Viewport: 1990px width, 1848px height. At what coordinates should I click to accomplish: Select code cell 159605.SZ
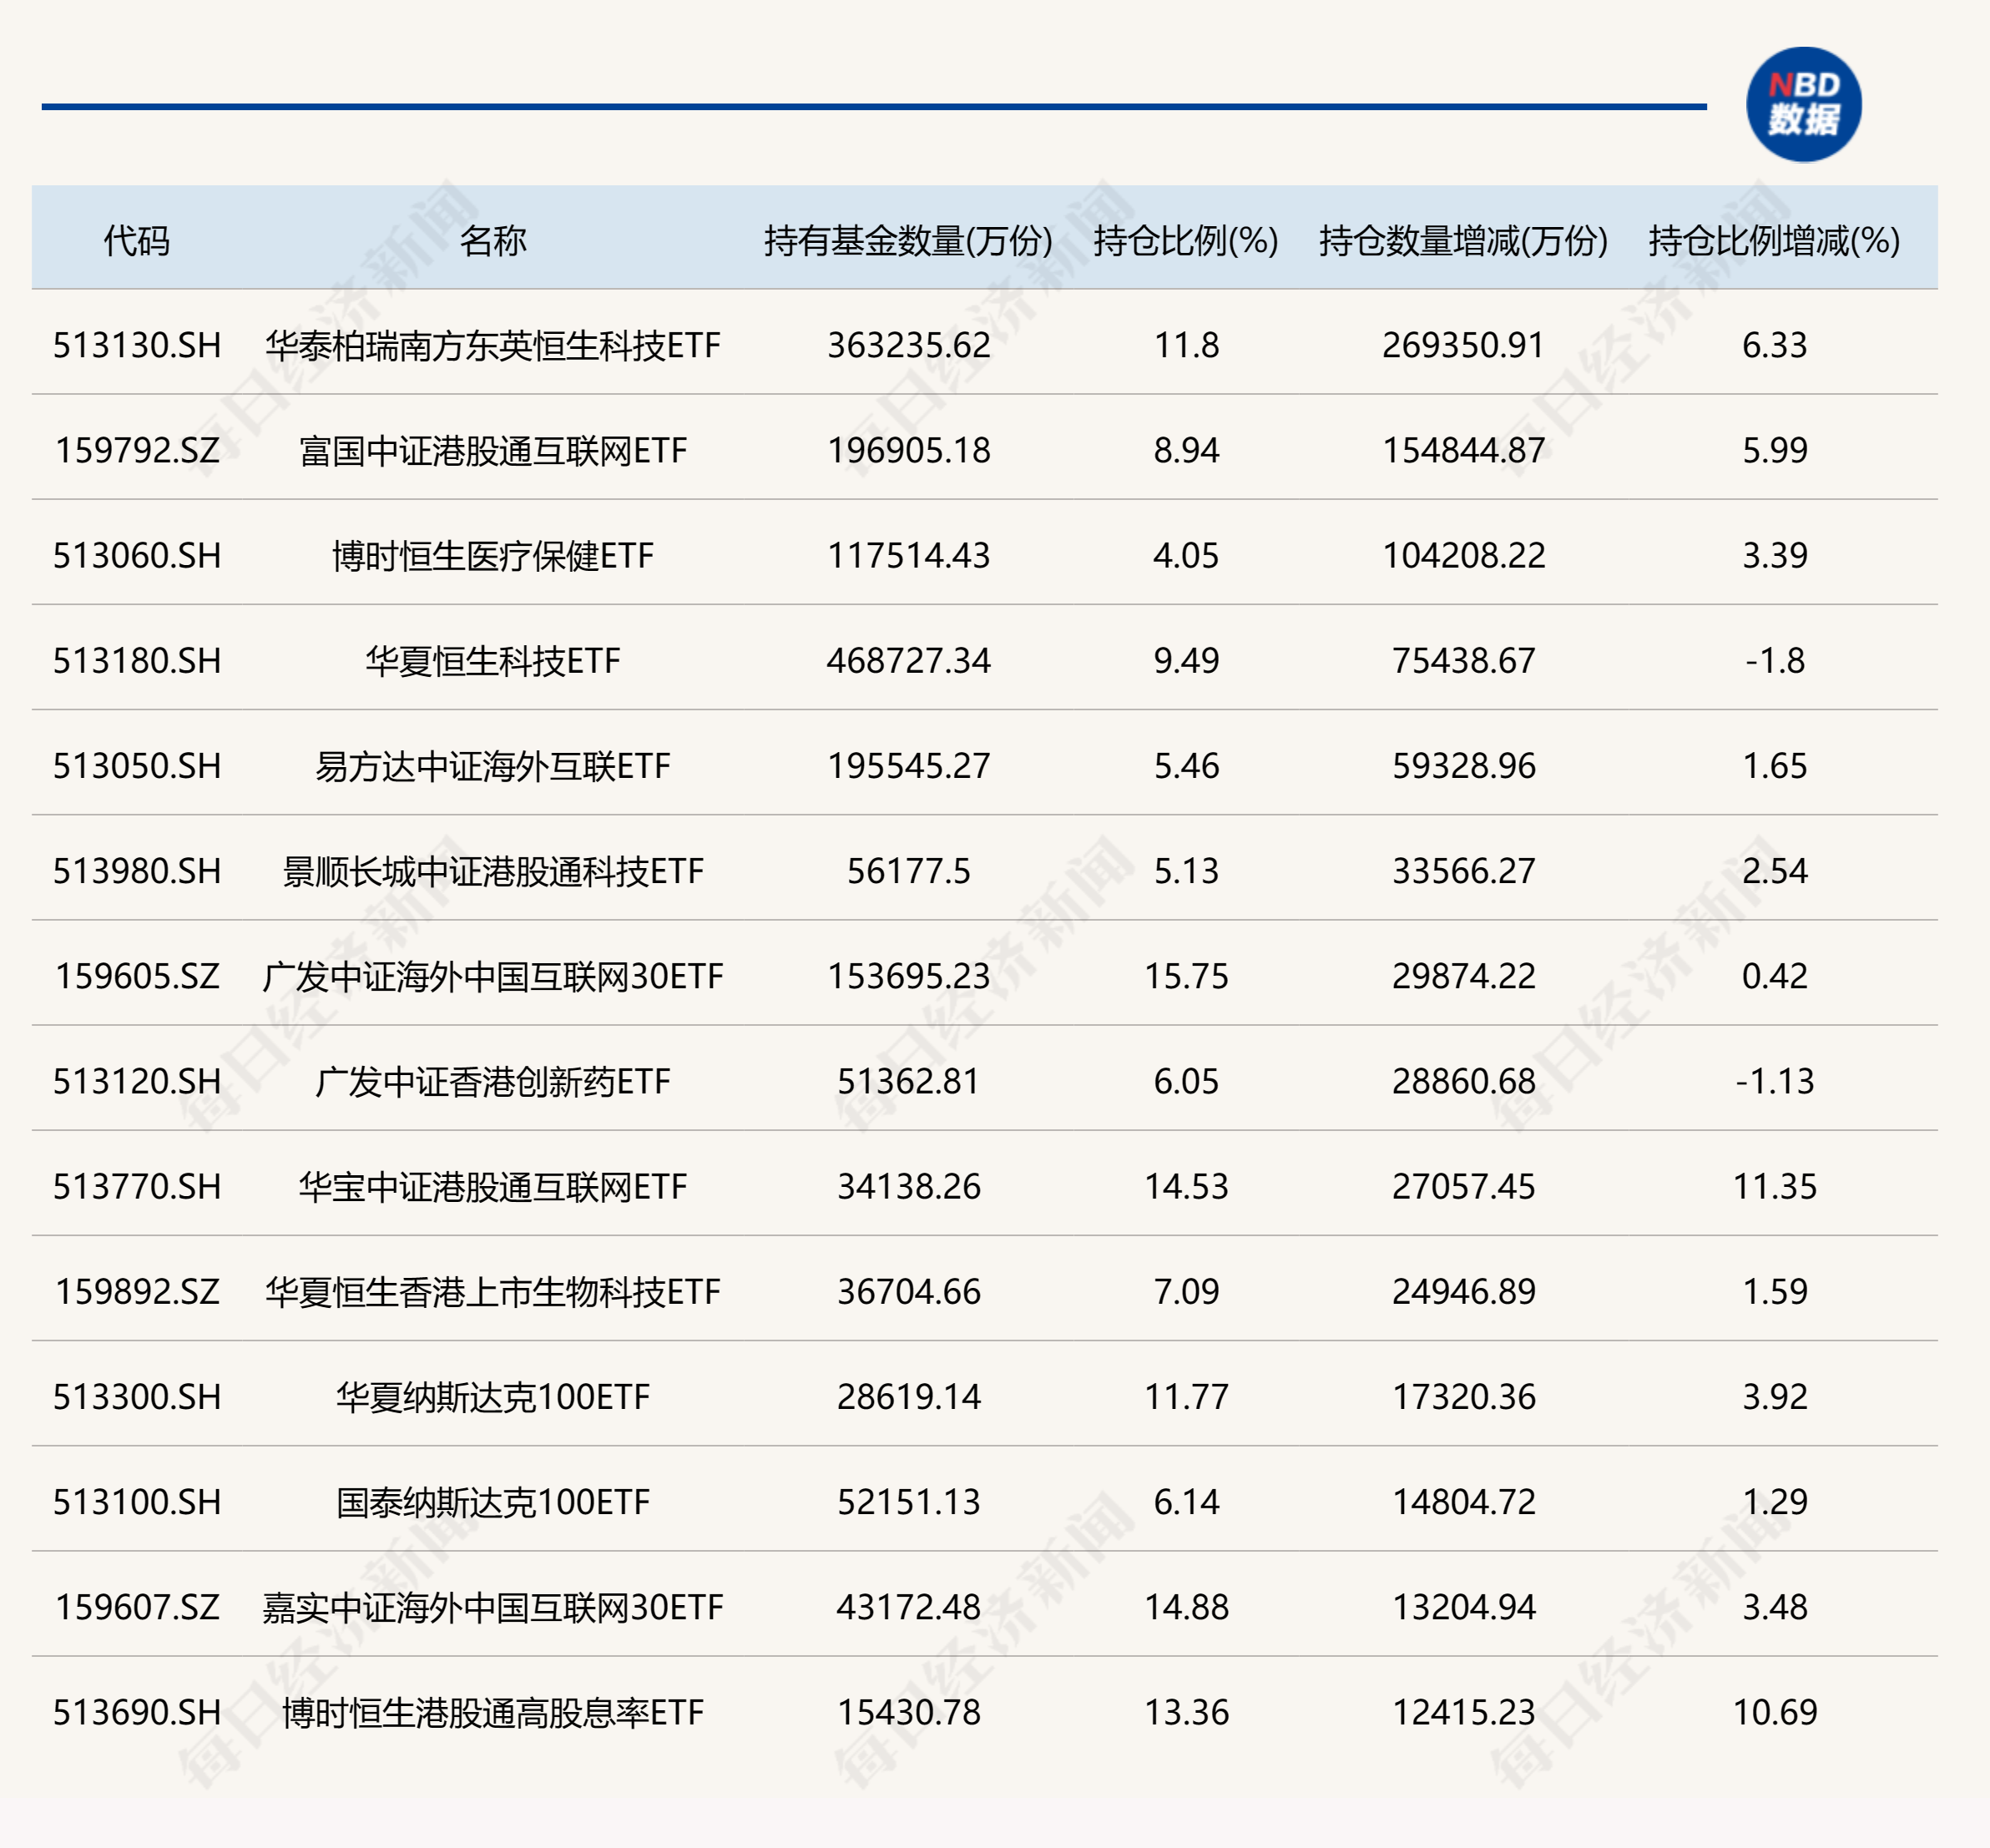(137, 976)
